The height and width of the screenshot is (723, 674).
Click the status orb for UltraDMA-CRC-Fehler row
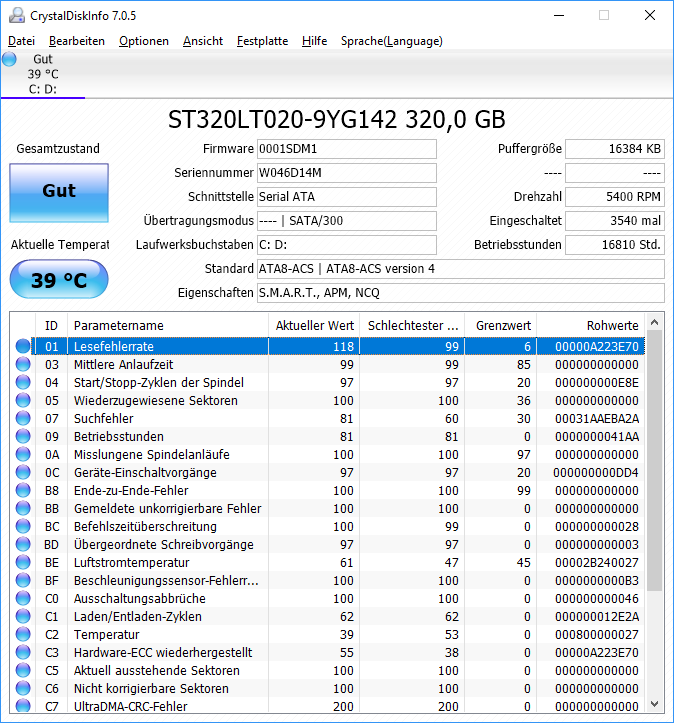click(x=23, y=705)
